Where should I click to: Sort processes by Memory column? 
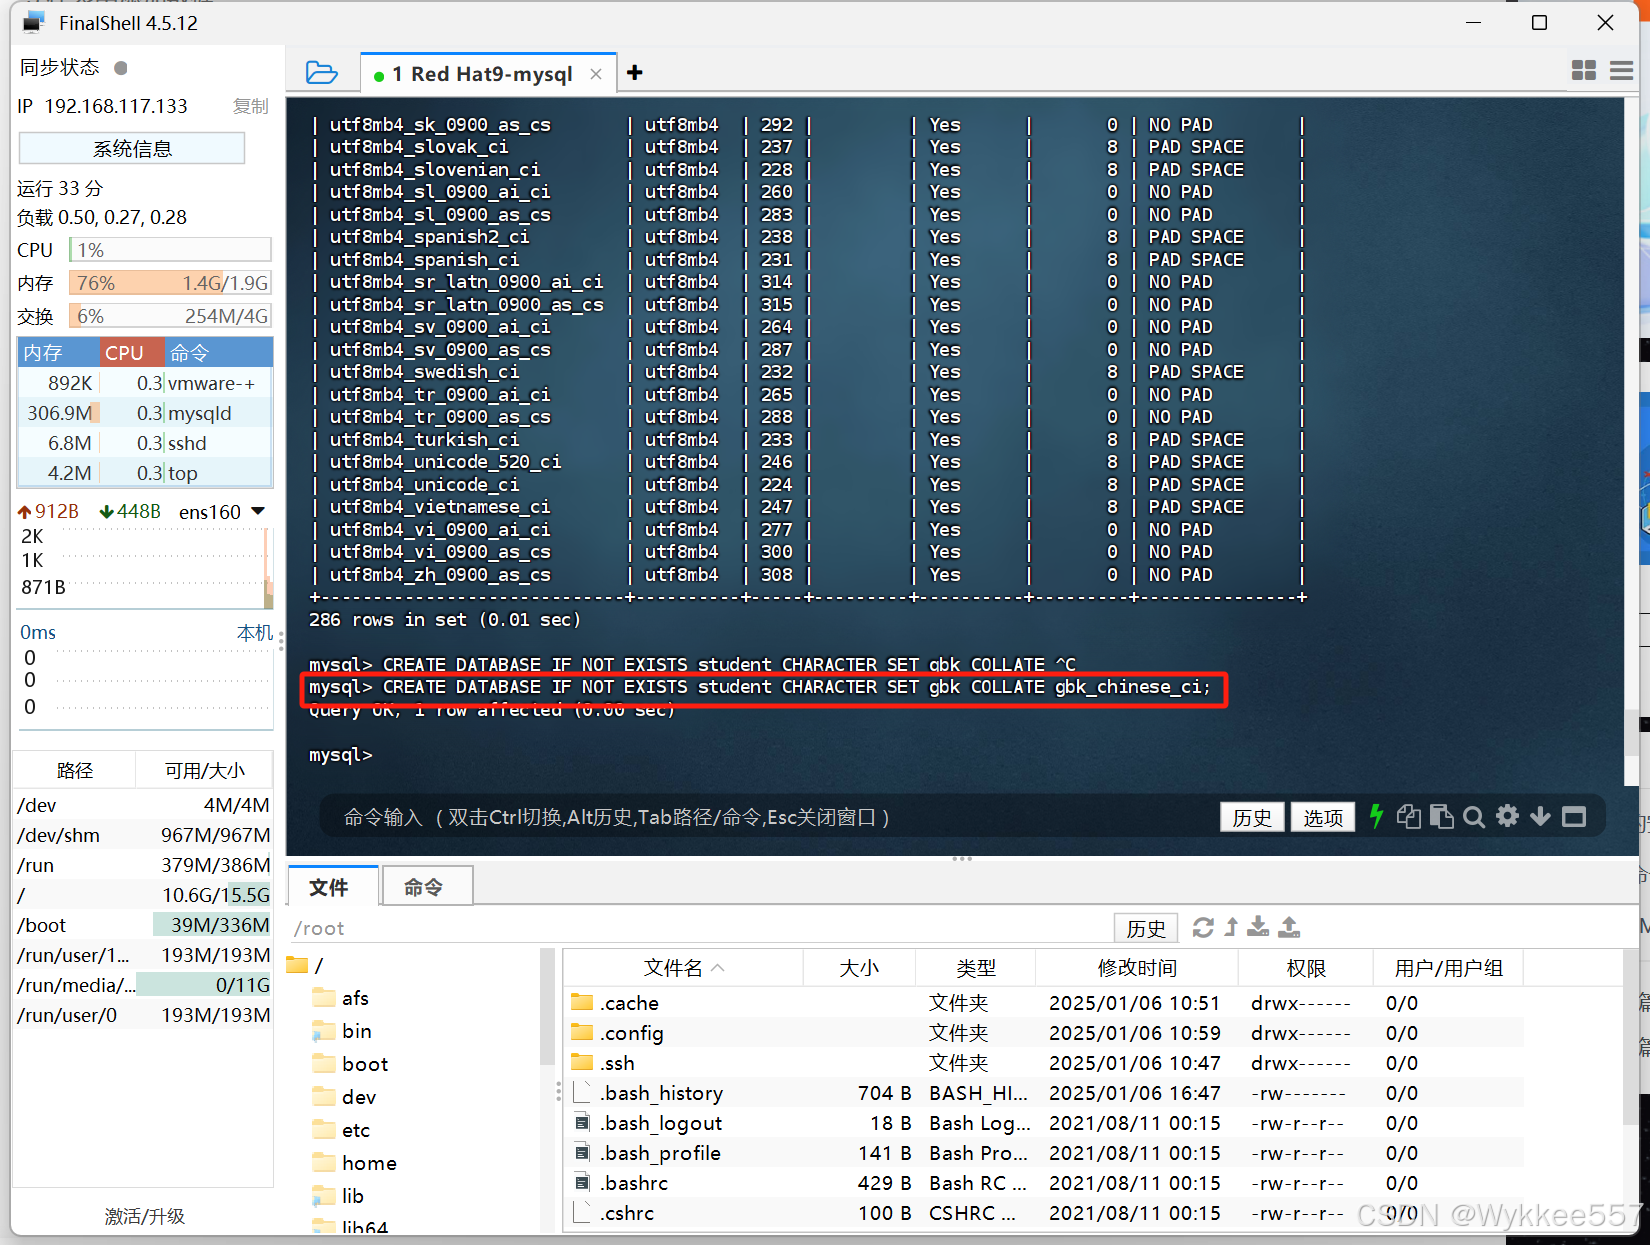coord(58,353)
